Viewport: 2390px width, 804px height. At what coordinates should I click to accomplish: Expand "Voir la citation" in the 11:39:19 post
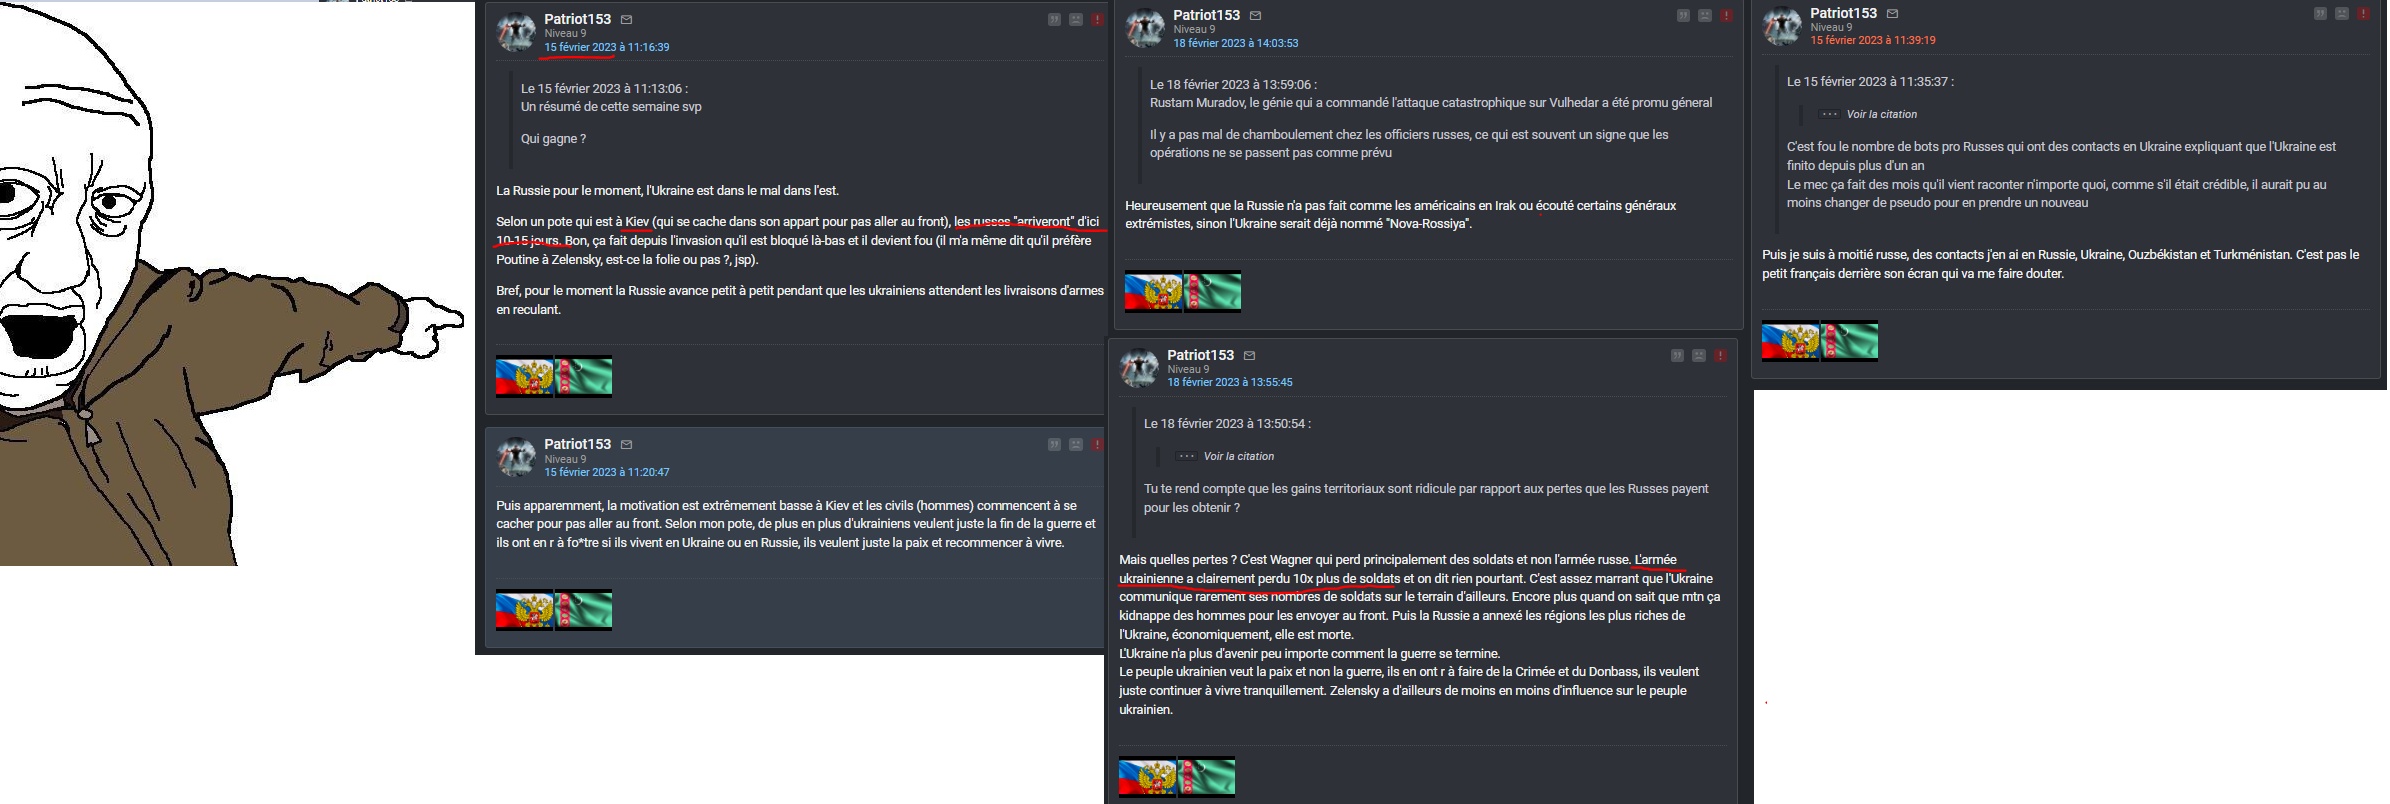point(1881,115)
